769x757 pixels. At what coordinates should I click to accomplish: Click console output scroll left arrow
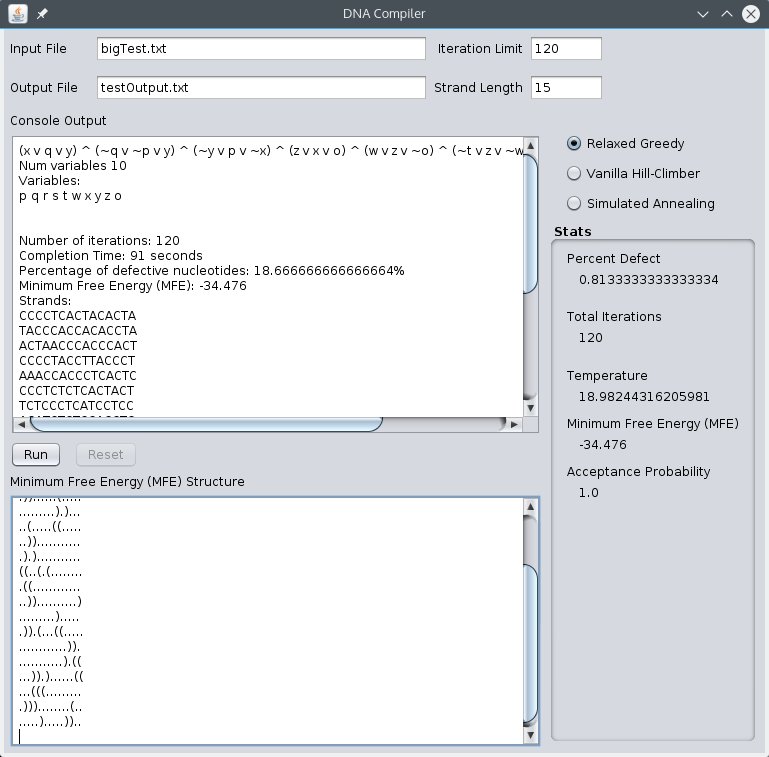[21, 425]
